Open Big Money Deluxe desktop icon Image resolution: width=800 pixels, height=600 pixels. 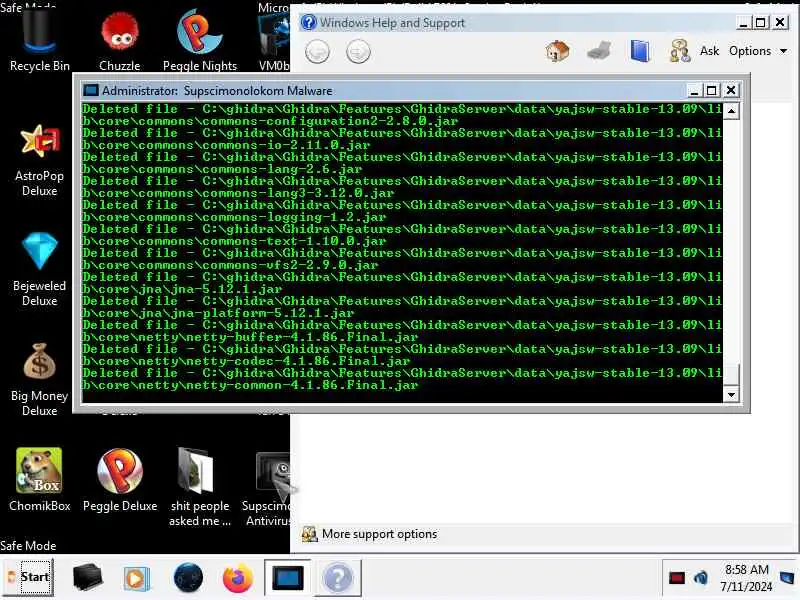[x=39, y=380]
